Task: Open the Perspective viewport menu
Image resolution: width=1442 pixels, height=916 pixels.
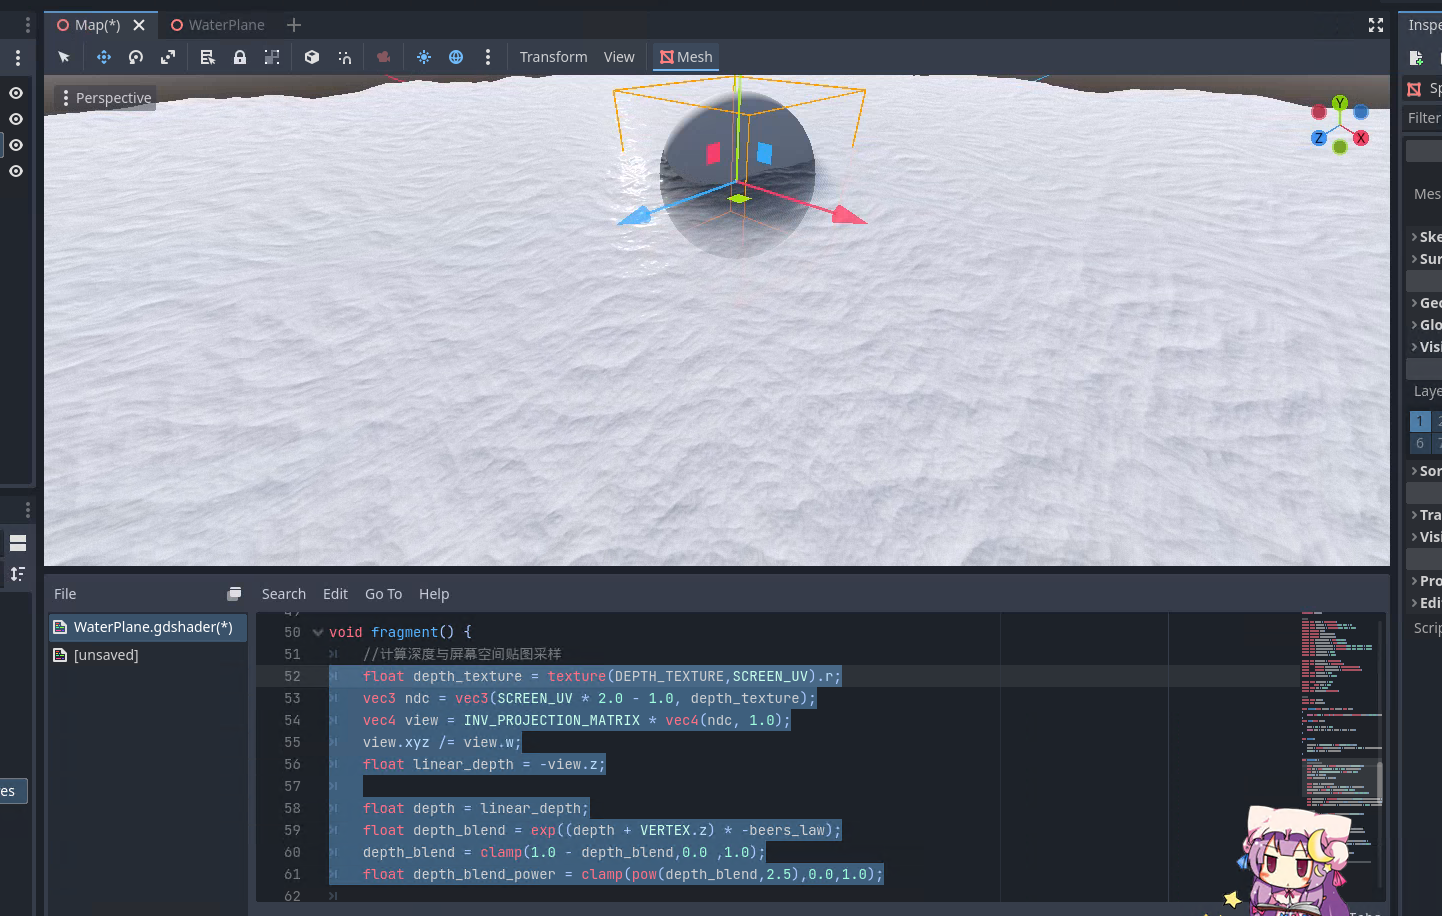Action: (x=106, y=98)
